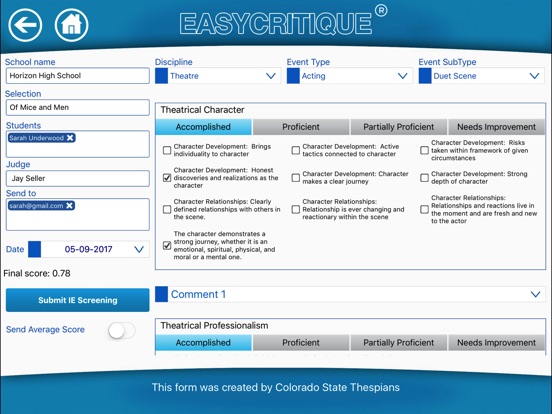The image size is (552, 414).
Task: Enable the Send Average Score switch
Action: (x=121, y=331)
